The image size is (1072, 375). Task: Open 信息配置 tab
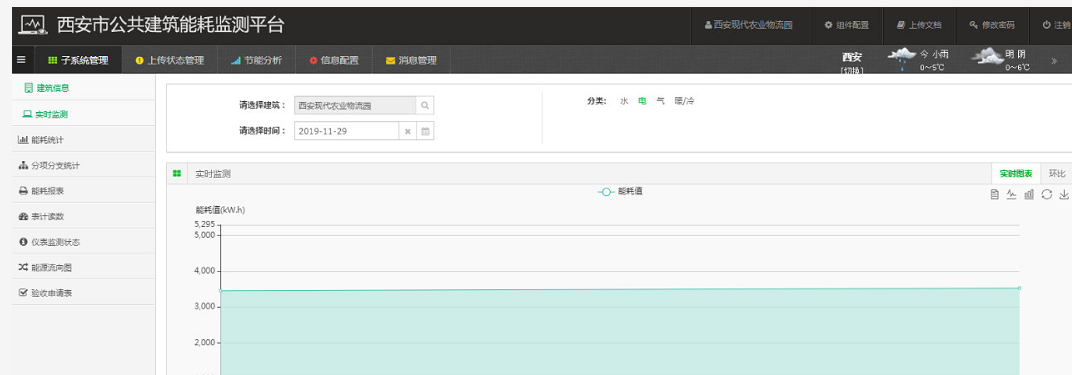(334, 60)
